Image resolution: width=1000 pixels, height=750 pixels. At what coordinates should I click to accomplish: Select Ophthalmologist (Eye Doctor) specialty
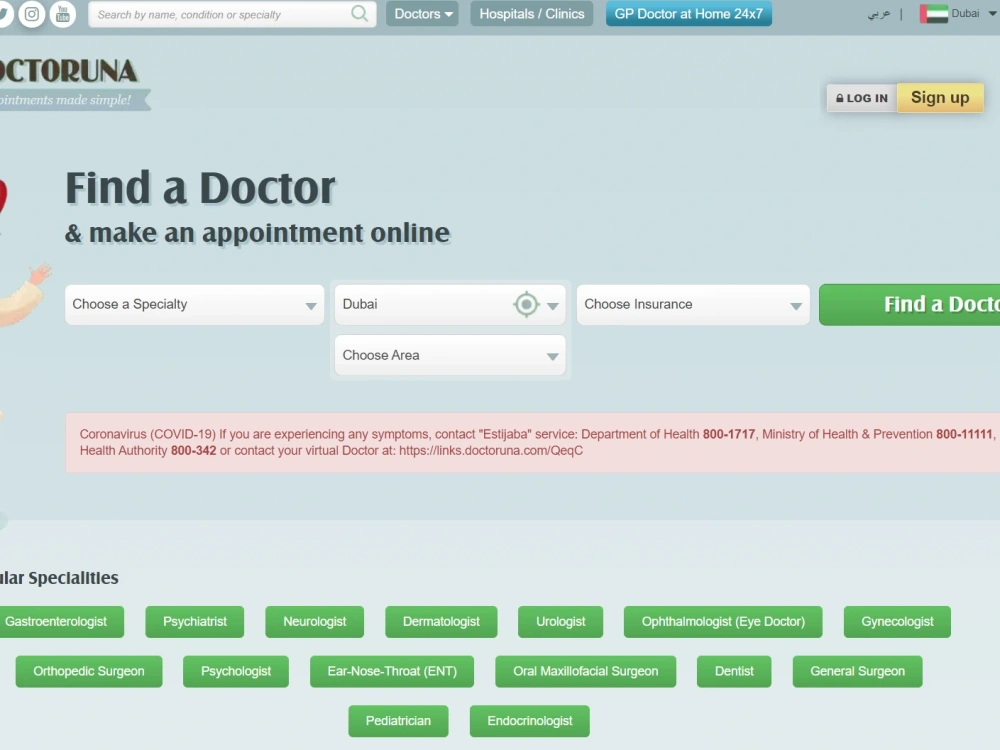pos(723,622)
